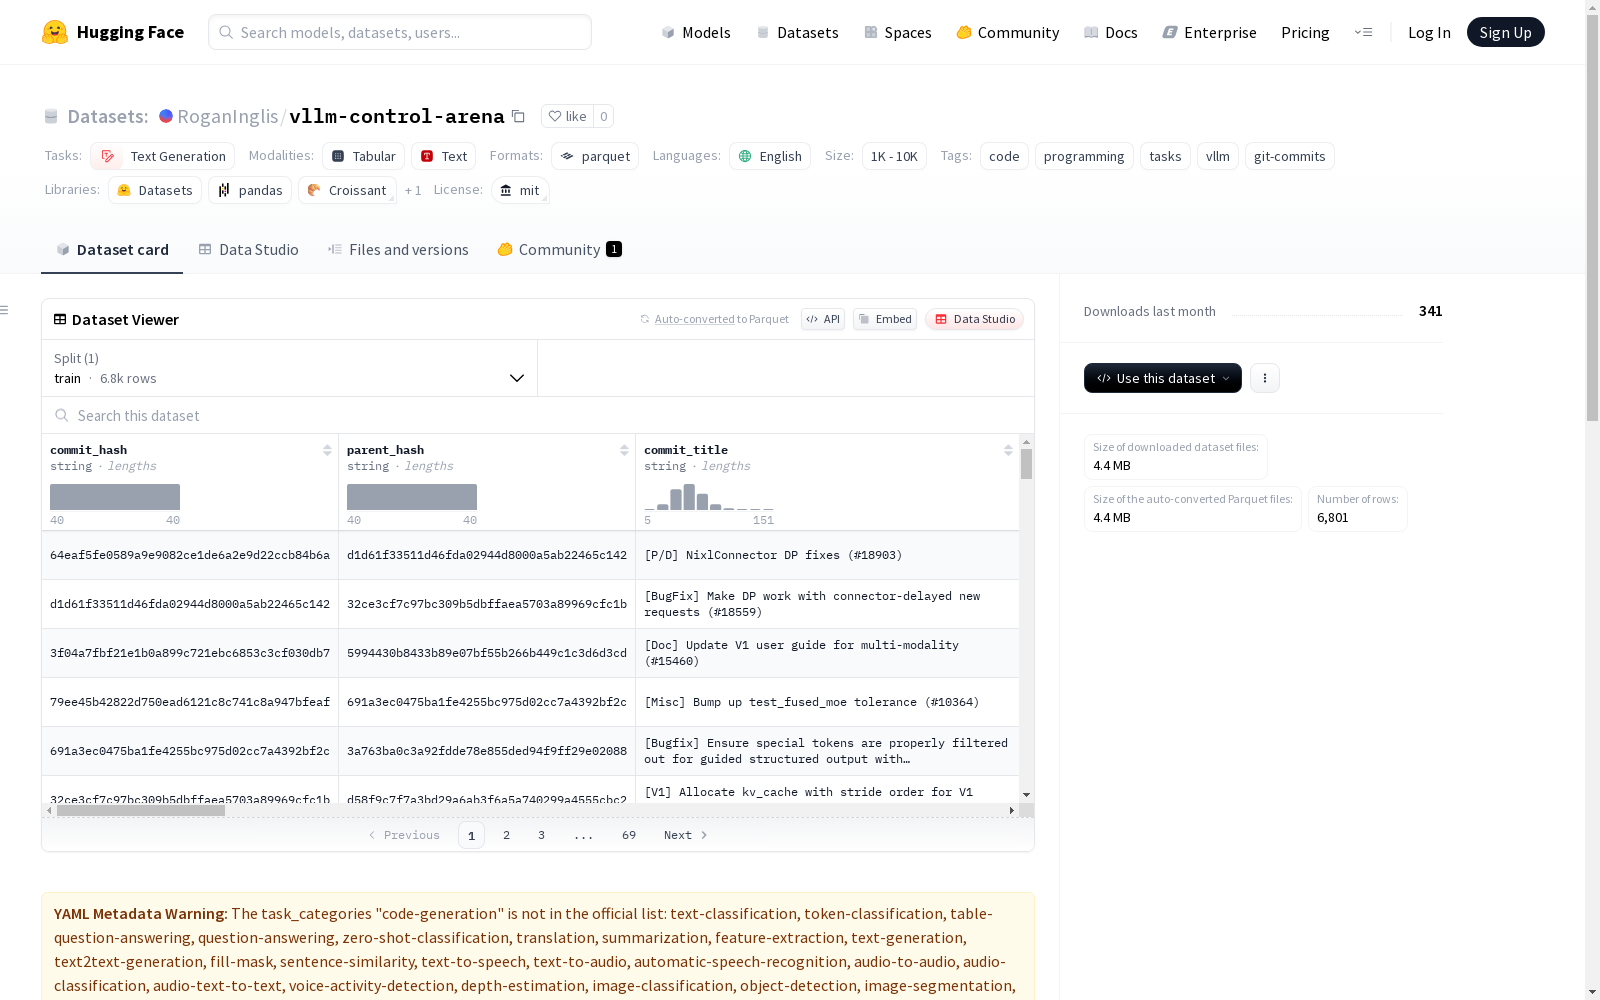Click the search magnifier in dataset search
The height and width of the screenshot is (1000, 1600).
(x=62, y=415)
